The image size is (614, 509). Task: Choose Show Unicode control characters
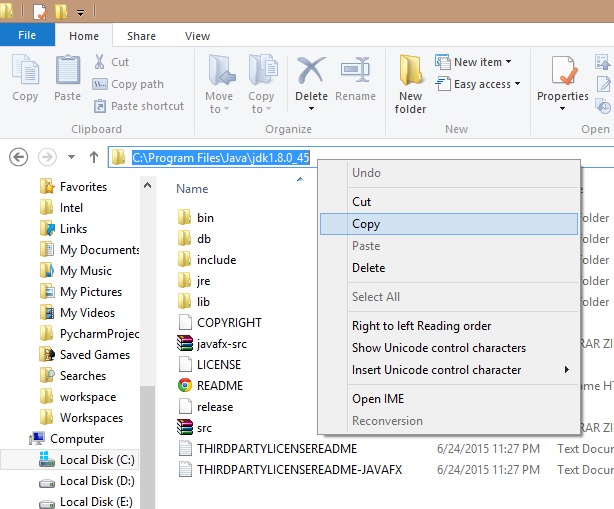(x=449, y=348)
